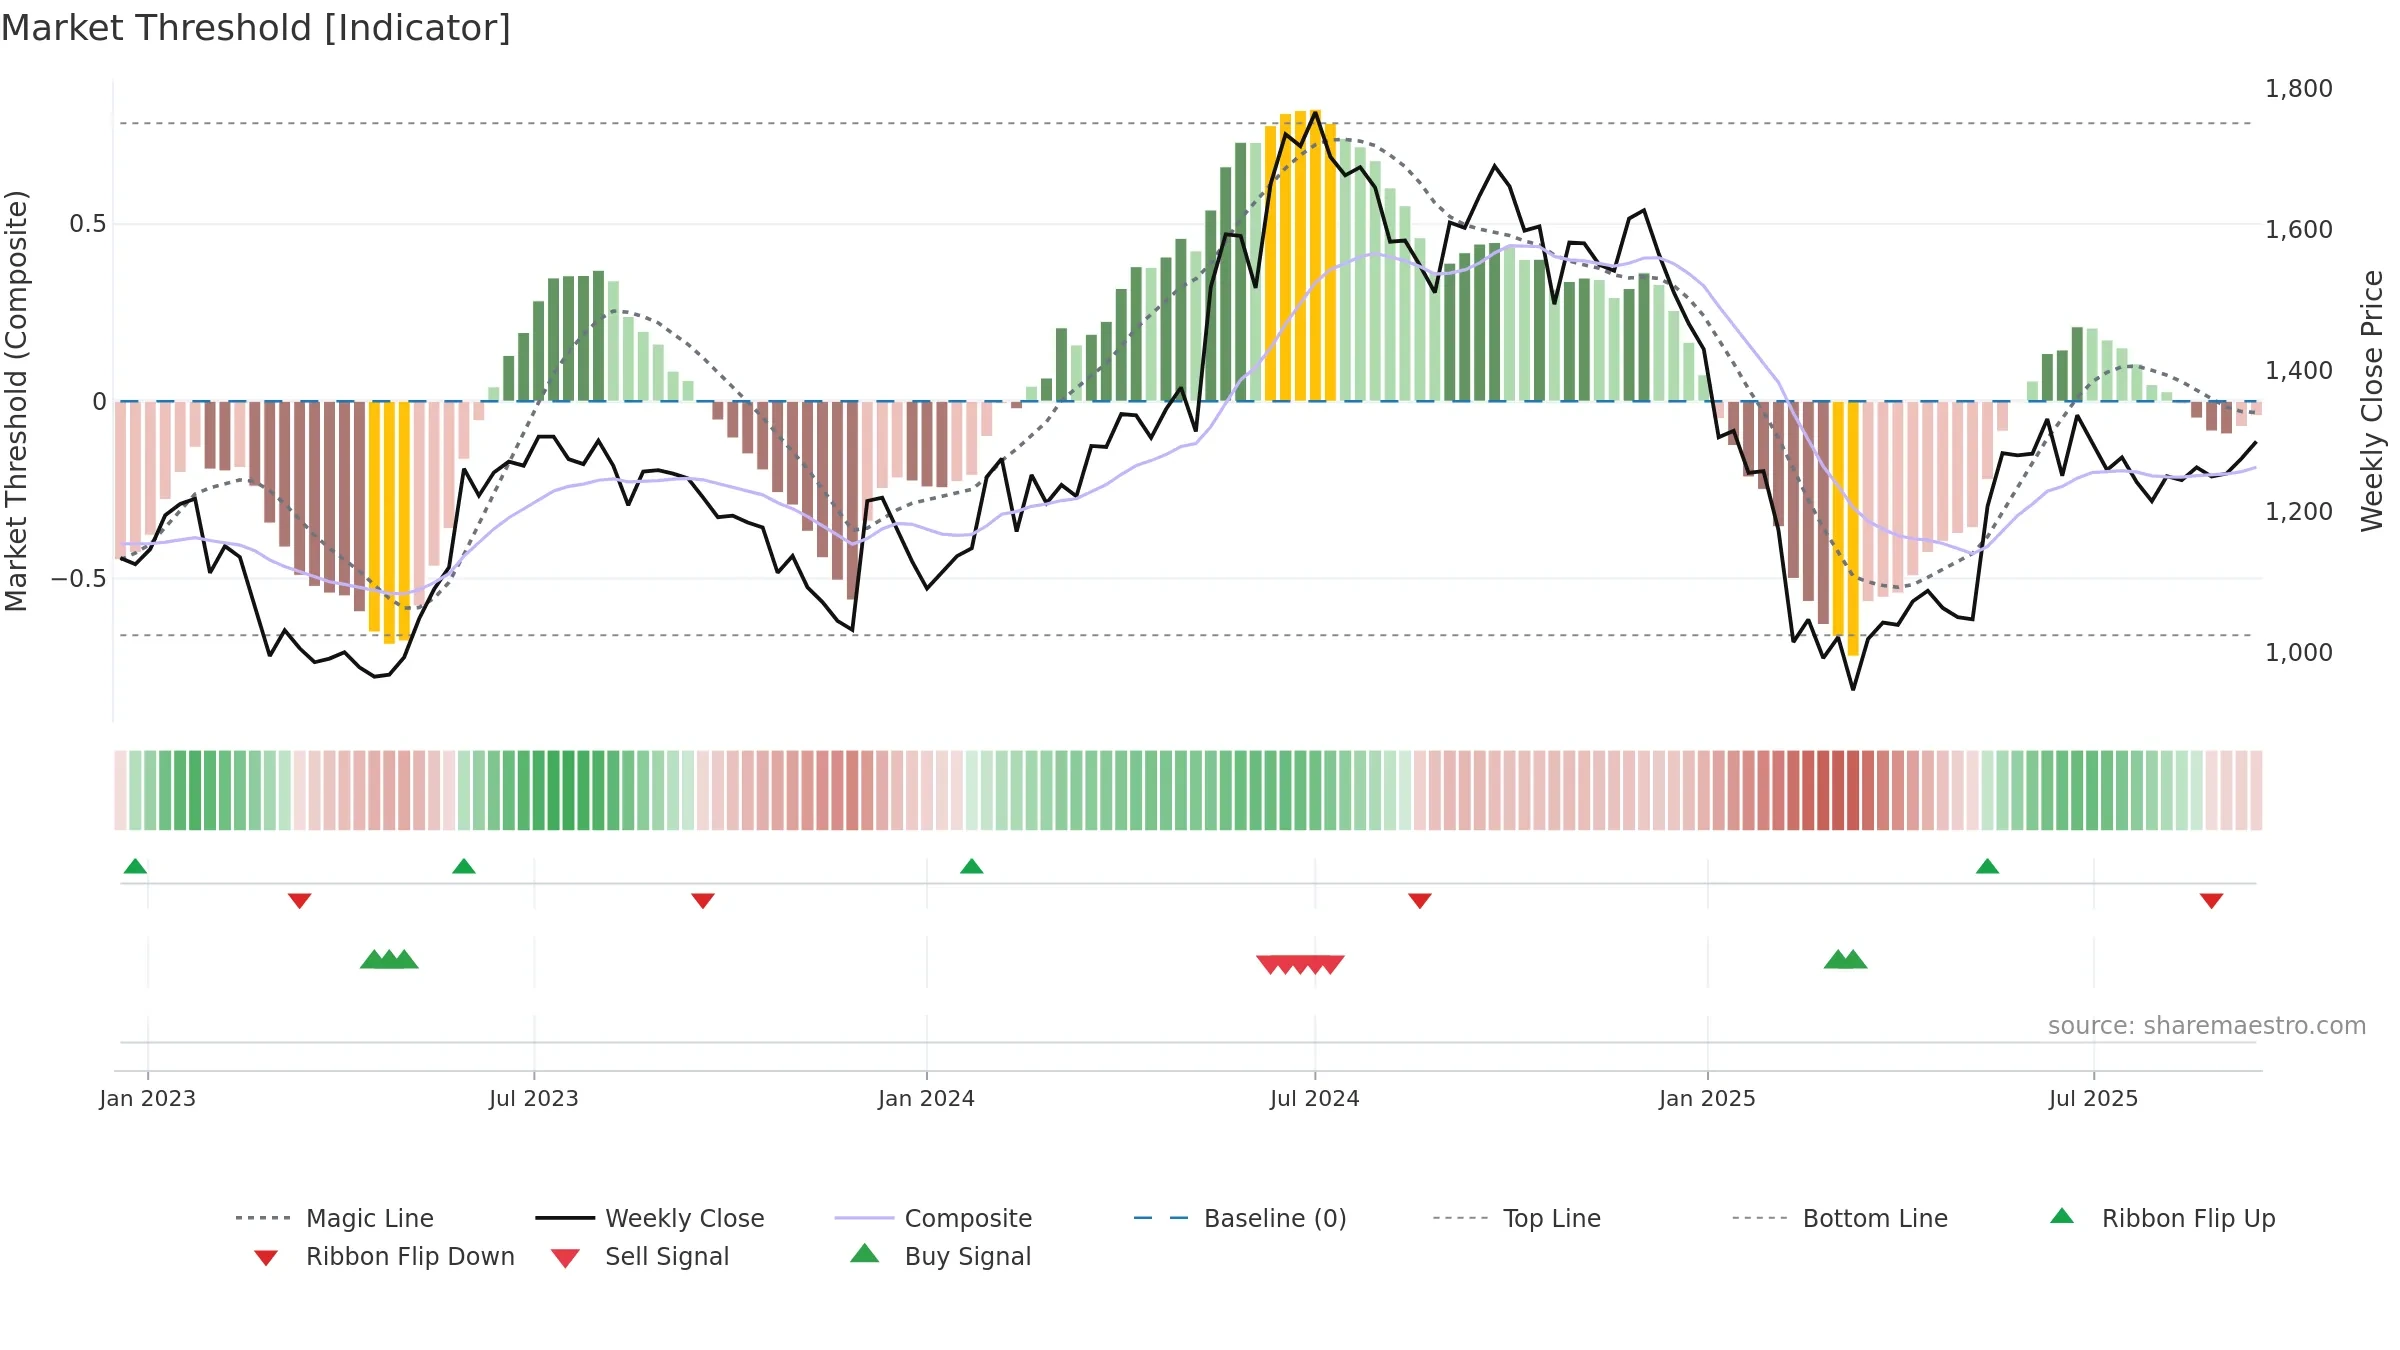Click the Market Threshold (Composite) axis title
The height and width of the screenshot is (1350, 2400).
[x=17, y=401]
